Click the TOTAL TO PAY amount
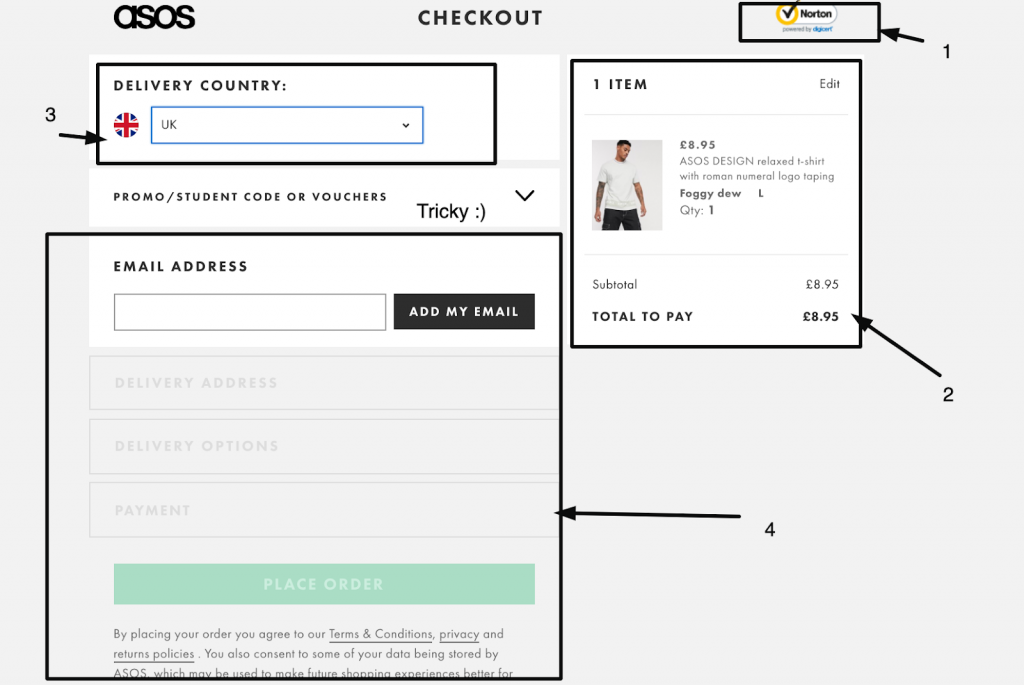Image resolution: width=1024 pixels, height=685 pixels. 821,316
